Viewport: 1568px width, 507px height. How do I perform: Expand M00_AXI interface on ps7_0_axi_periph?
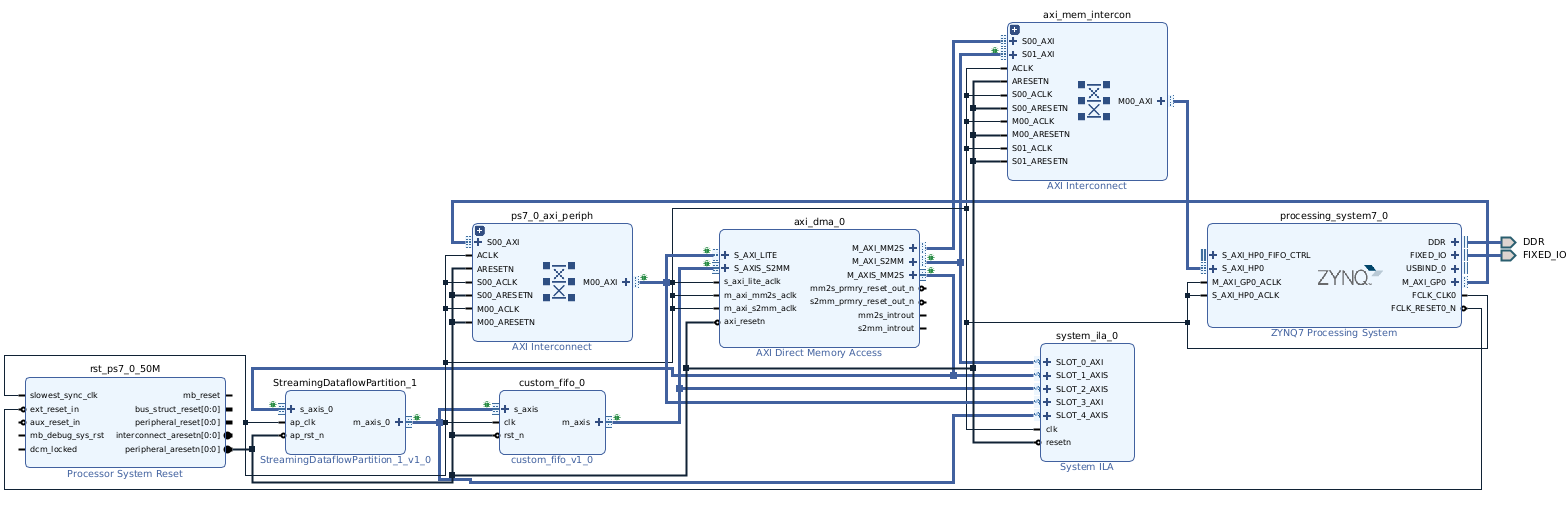(626, 282)
